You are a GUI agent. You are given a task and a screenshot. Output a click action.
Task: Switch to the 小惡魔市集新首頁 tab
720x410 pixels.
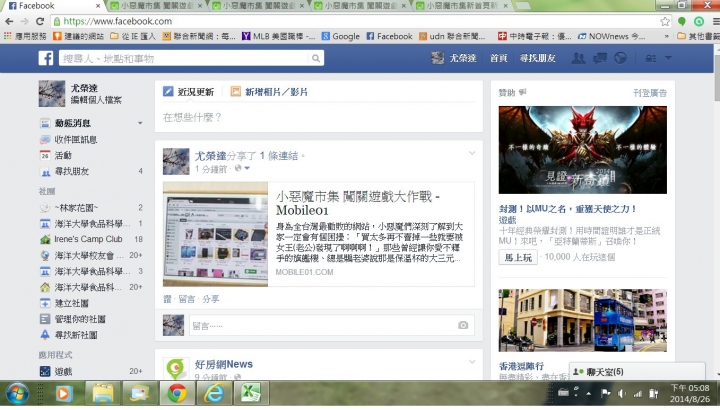461,6
